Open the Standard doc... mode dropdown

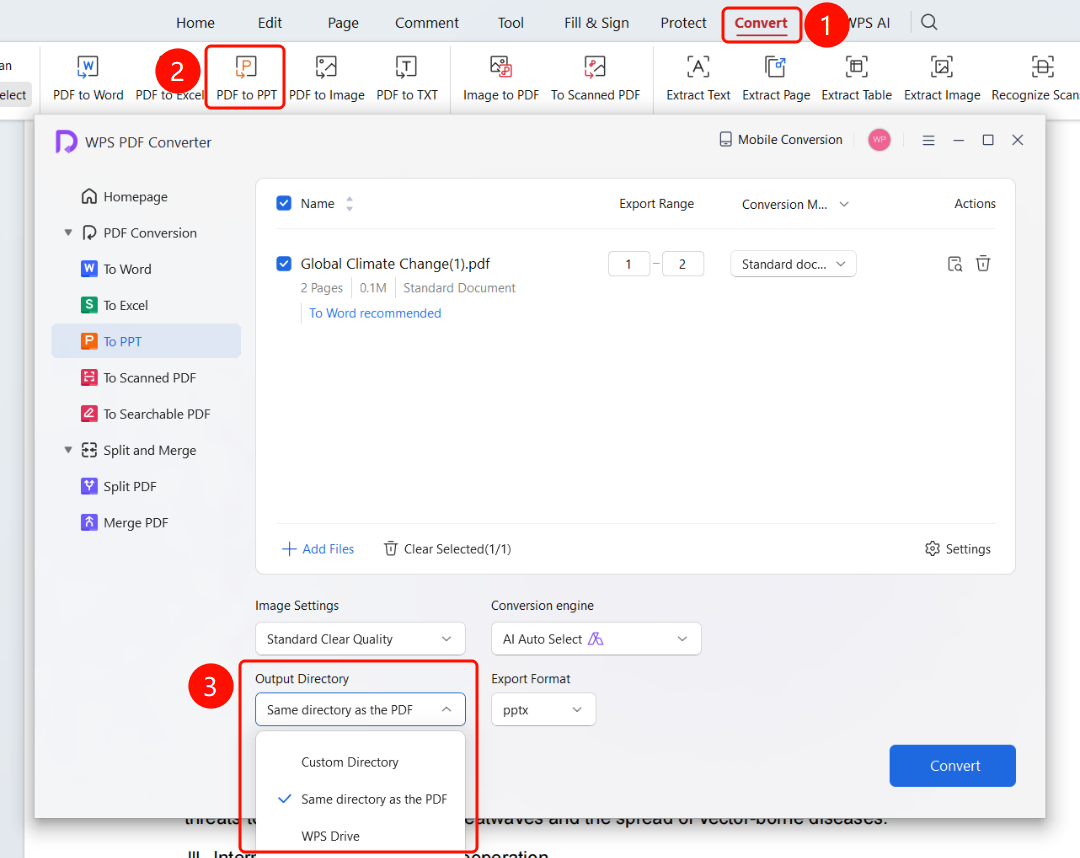[x=793, y=264]
